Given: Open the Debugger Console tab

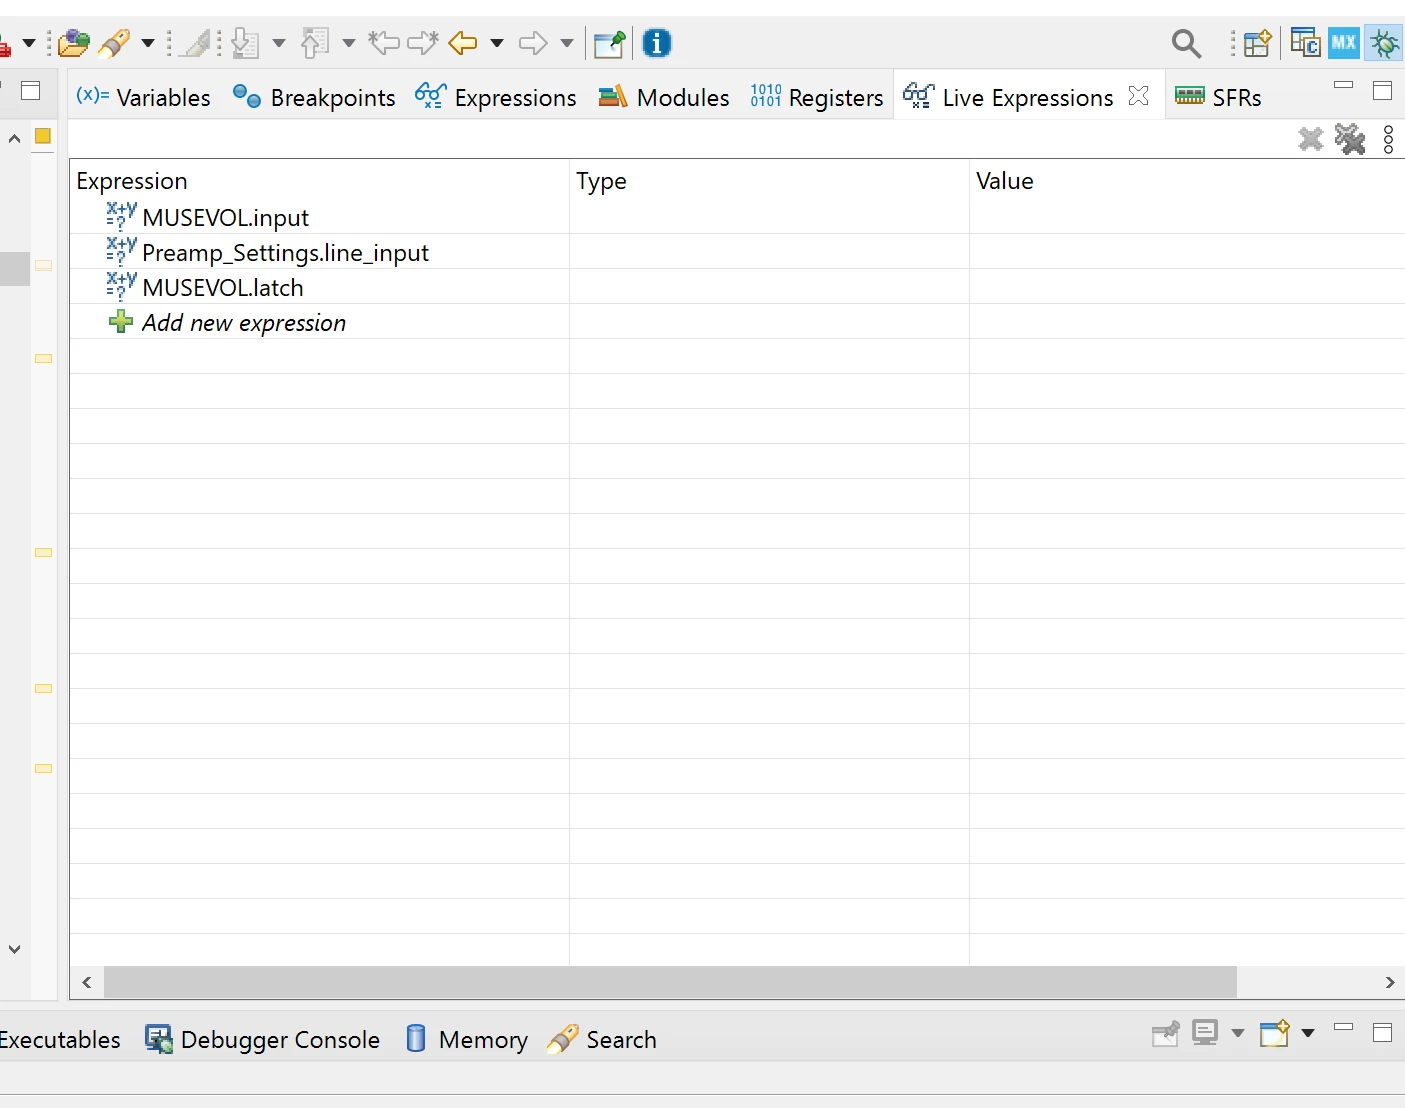Looking at the screenshot, I should coord(262,1039).
